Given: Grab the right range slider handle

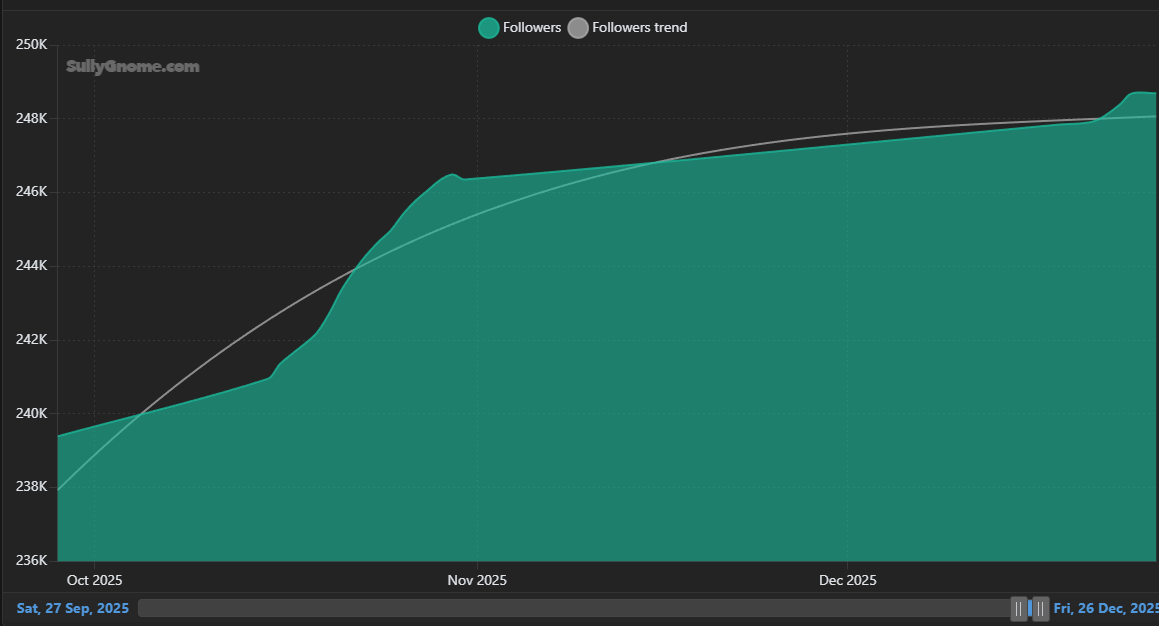Looking at the screenshot, I should (1040, 608).
